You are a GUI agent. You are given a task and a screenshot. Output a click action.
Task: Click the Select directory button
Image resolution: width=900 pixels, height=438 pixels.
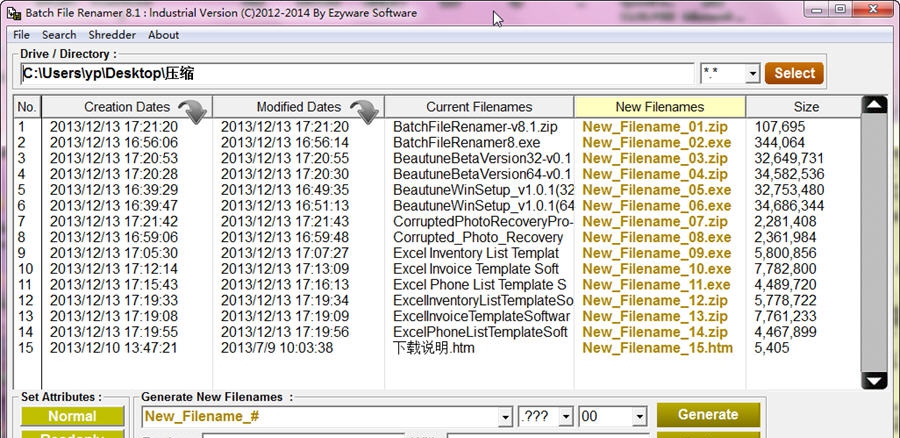click(794, 73)
